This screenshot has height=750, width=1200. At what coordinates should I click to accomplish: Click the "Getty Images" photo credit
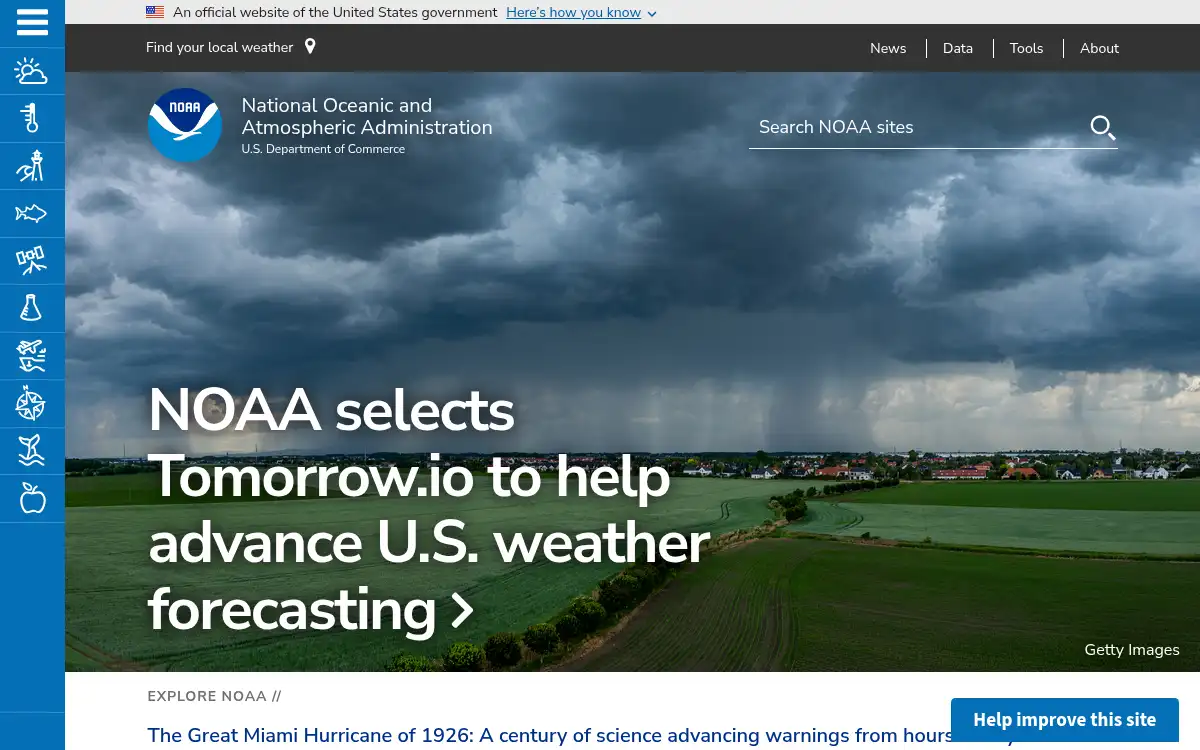pyautogui.click(x=1132, y=650)
